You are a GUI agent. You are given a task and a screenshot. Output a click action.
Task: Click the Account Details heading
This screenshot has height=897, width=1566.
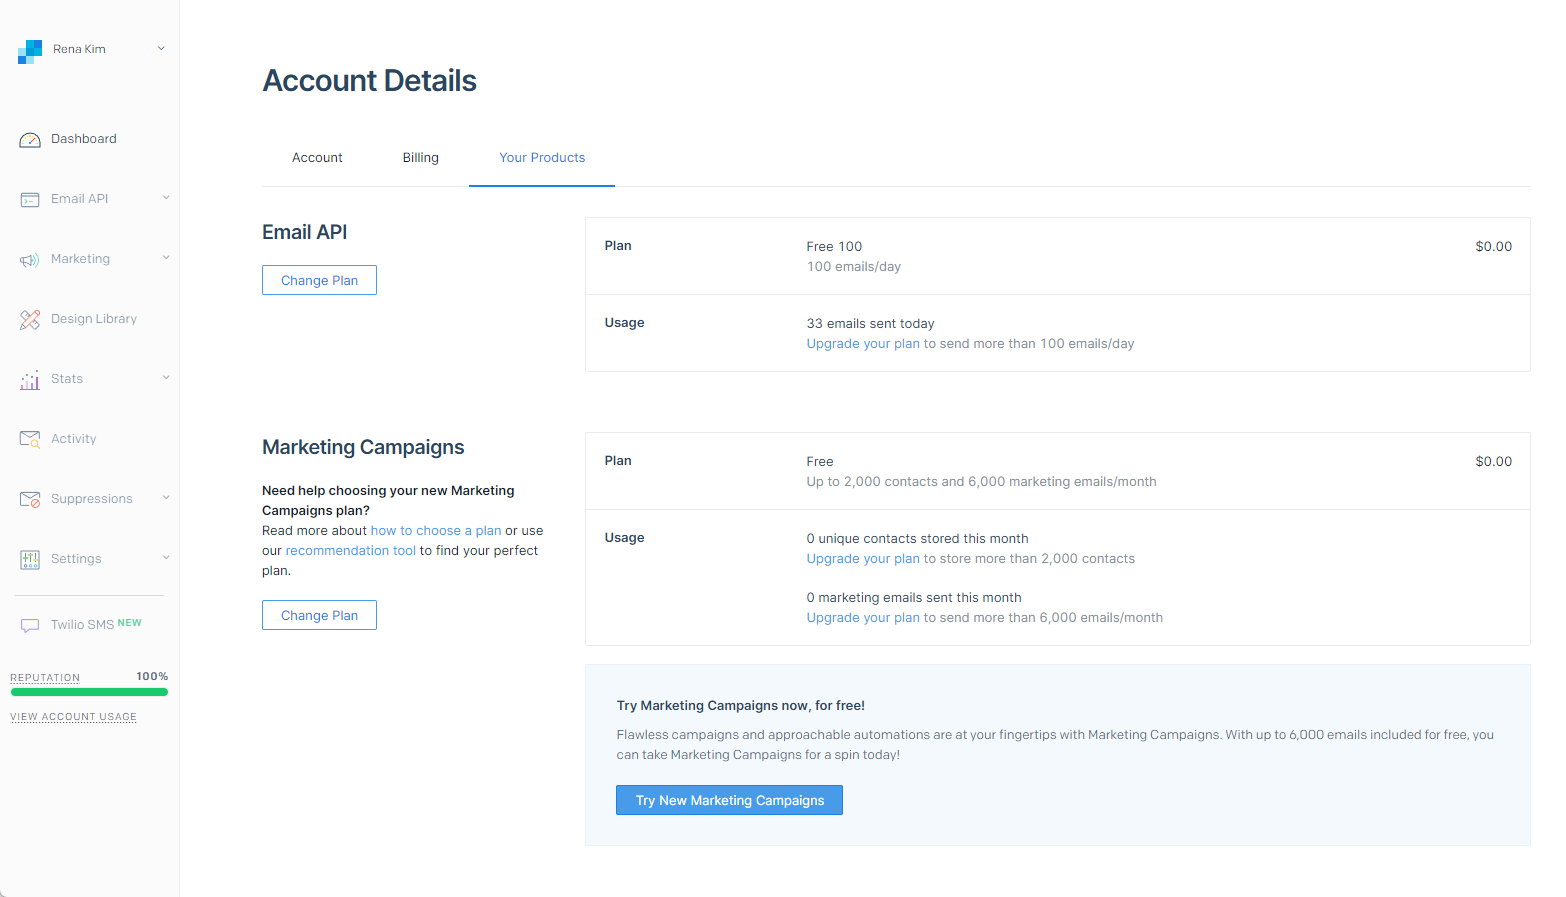click(369, 81)
